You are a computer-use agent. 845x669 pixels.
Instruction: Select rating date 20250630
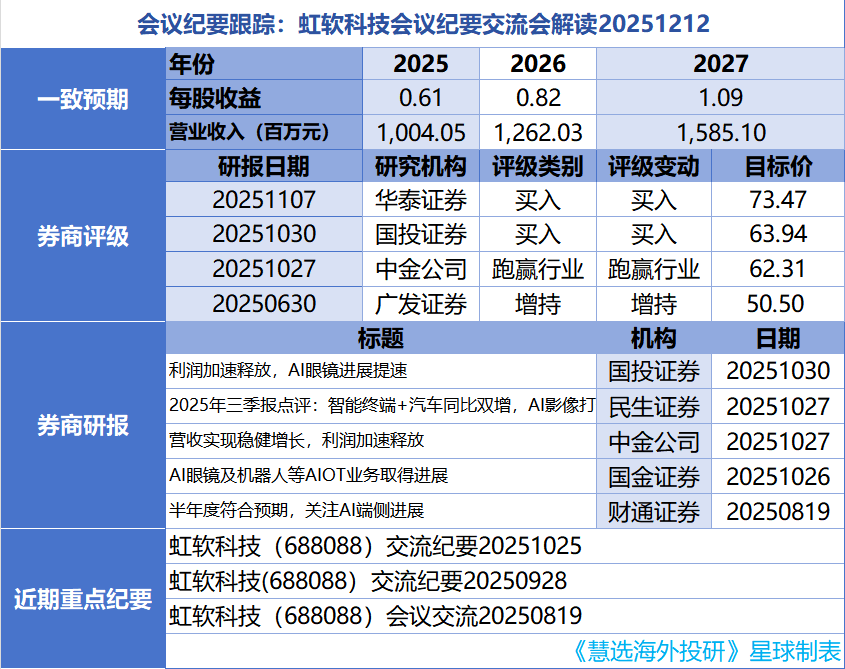coord(264,304)
